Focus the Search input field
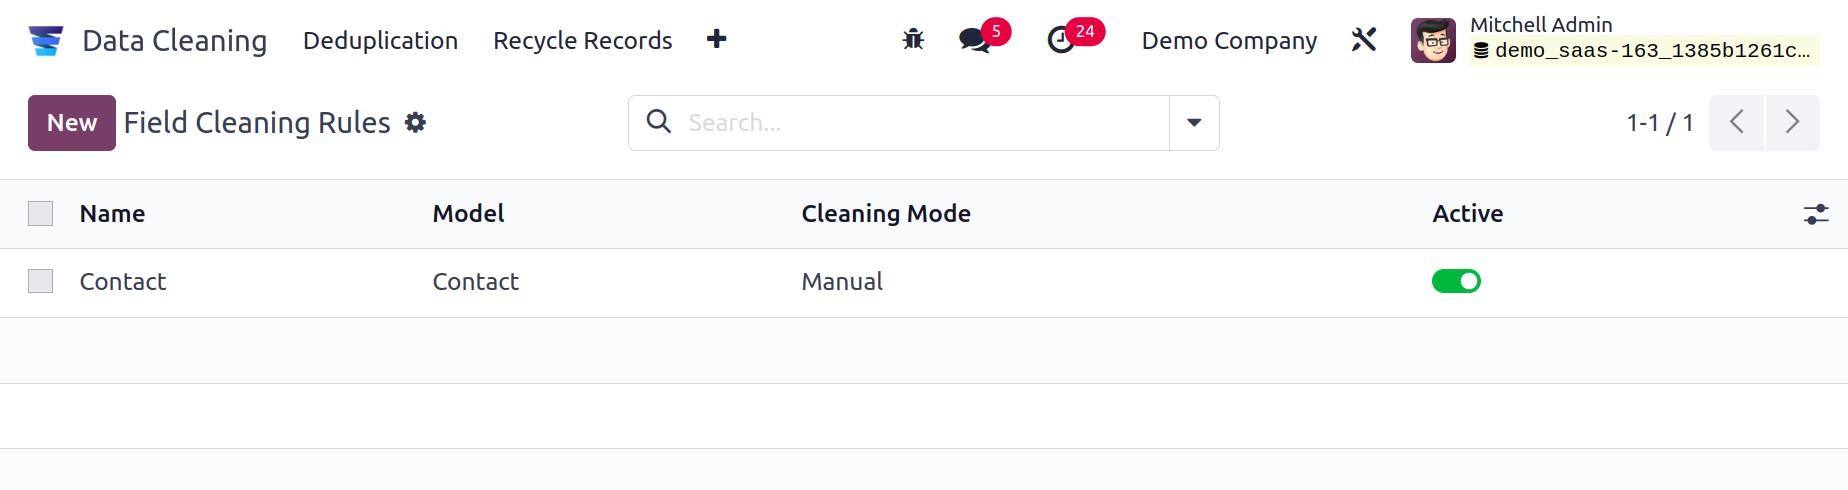1848x490 pixels. [920, 123]
